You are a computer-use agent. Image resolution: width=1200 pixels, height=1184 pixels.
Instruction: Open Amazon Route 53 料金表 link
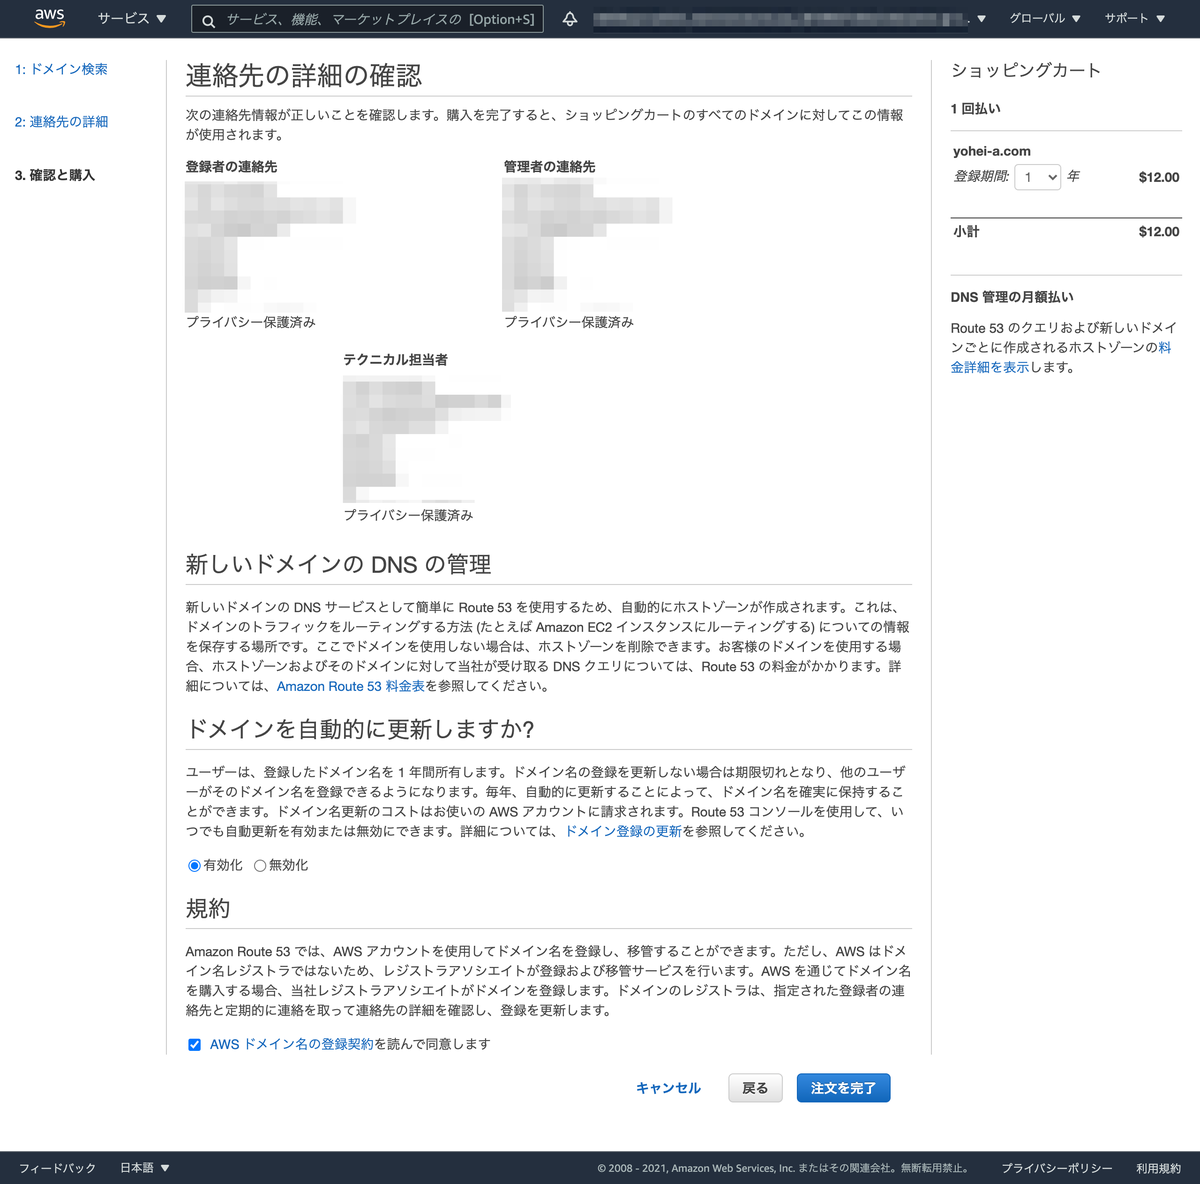click(x=351, y=686)
